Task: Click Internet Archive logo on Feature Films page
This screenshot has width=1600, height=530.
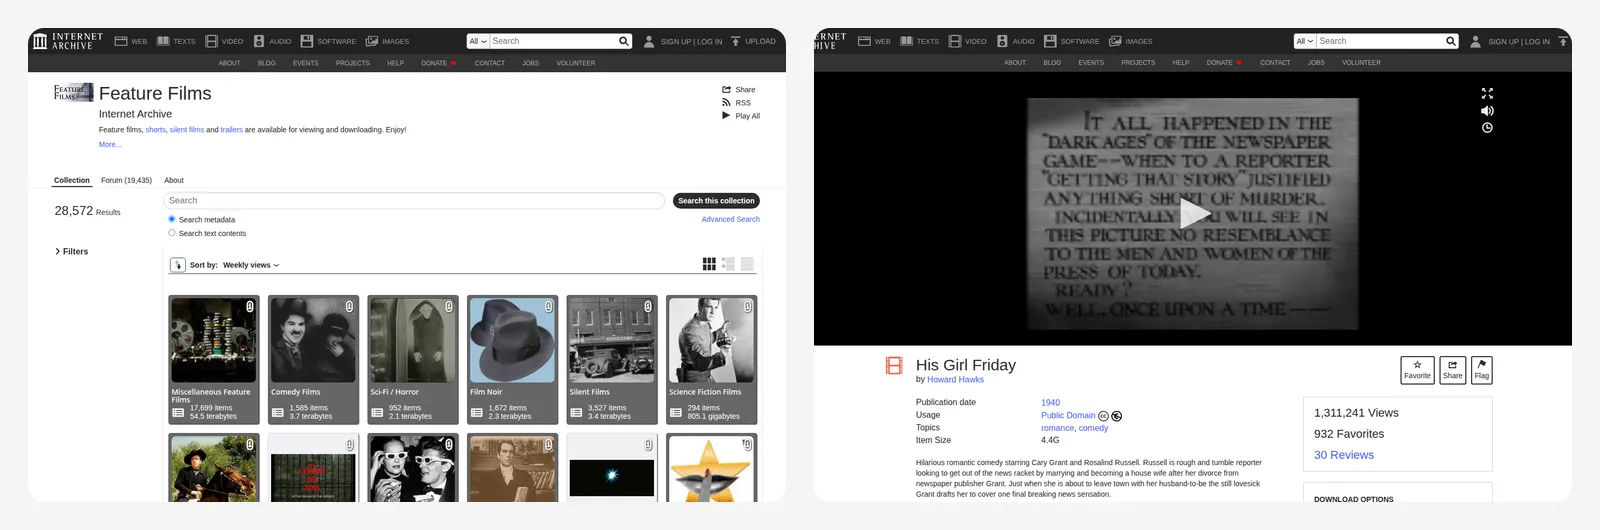Action: click(x=68, y=41)
